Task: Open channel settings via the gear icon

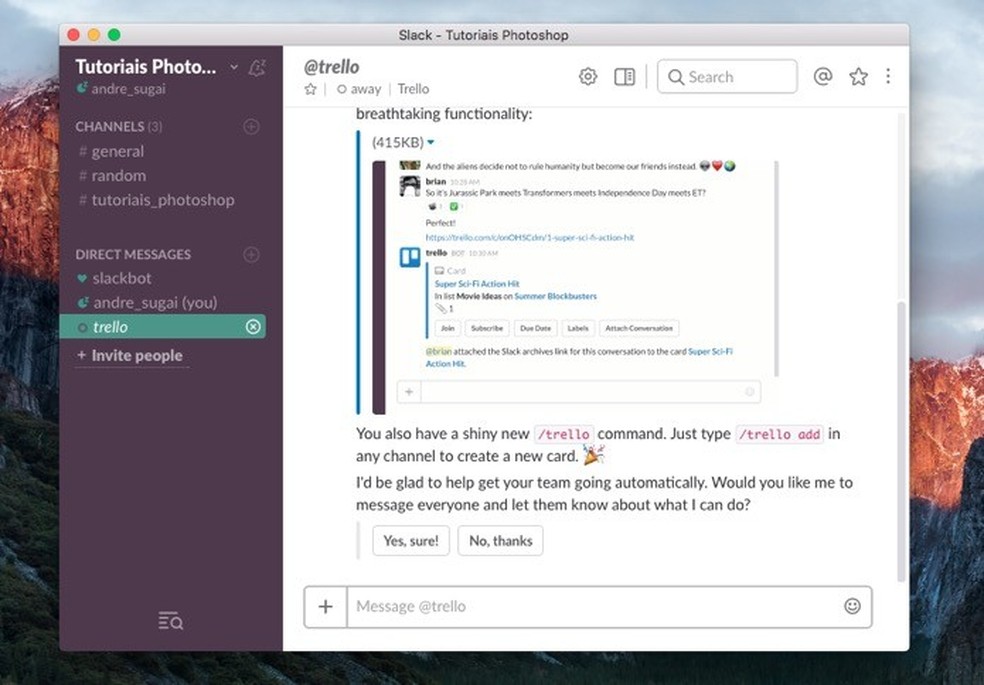Action: [587, 76]
